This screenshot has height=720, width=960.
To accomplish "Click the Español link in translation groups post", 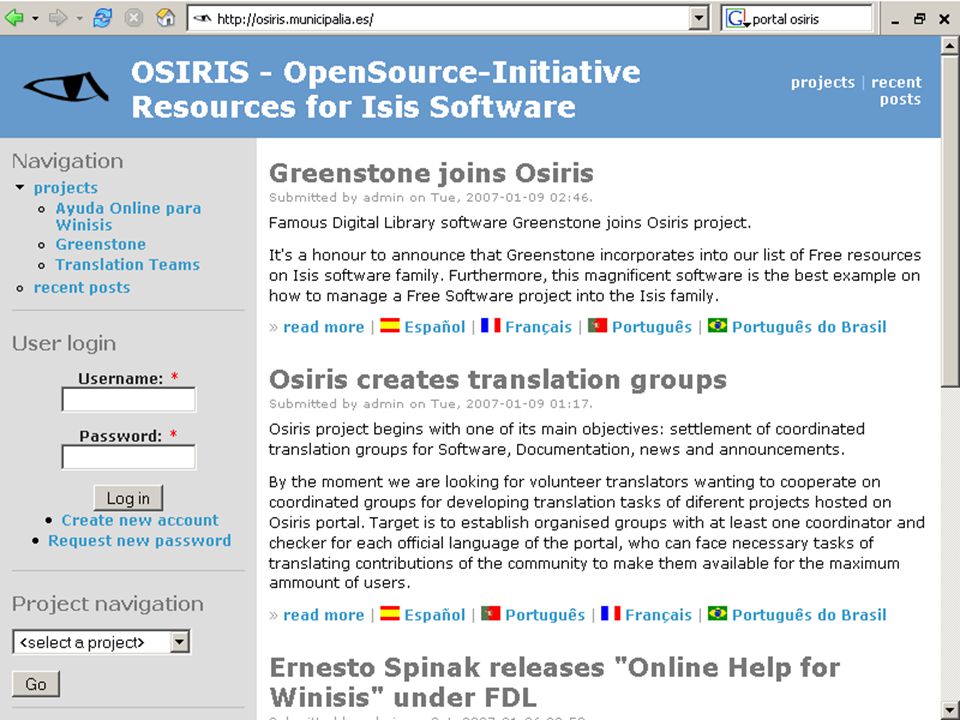I will point(435,615).
